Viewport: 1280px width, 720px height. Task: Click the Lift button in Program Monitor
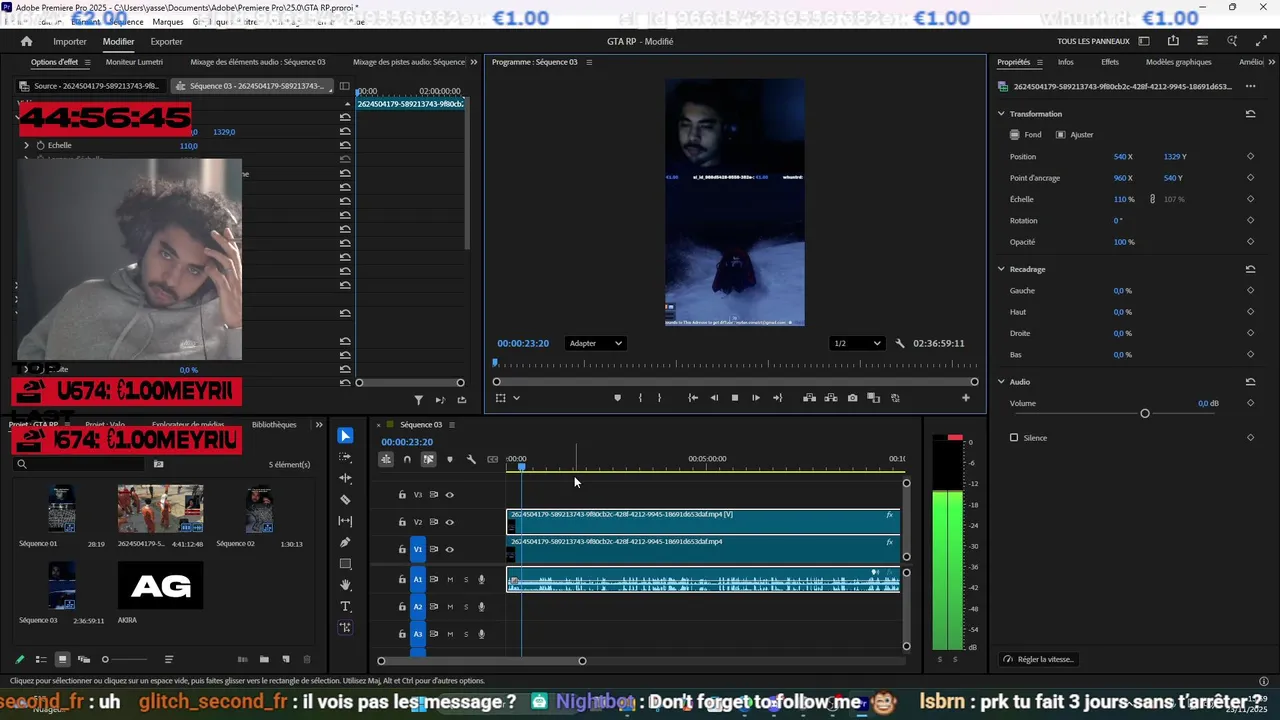point(809,397)
